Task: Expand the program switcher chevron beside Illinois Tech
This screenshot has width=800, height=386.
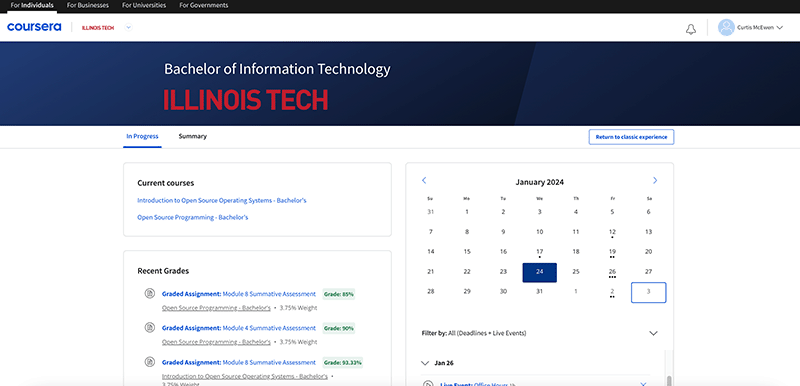Action: pyautogui.click(x=129, y=28)
